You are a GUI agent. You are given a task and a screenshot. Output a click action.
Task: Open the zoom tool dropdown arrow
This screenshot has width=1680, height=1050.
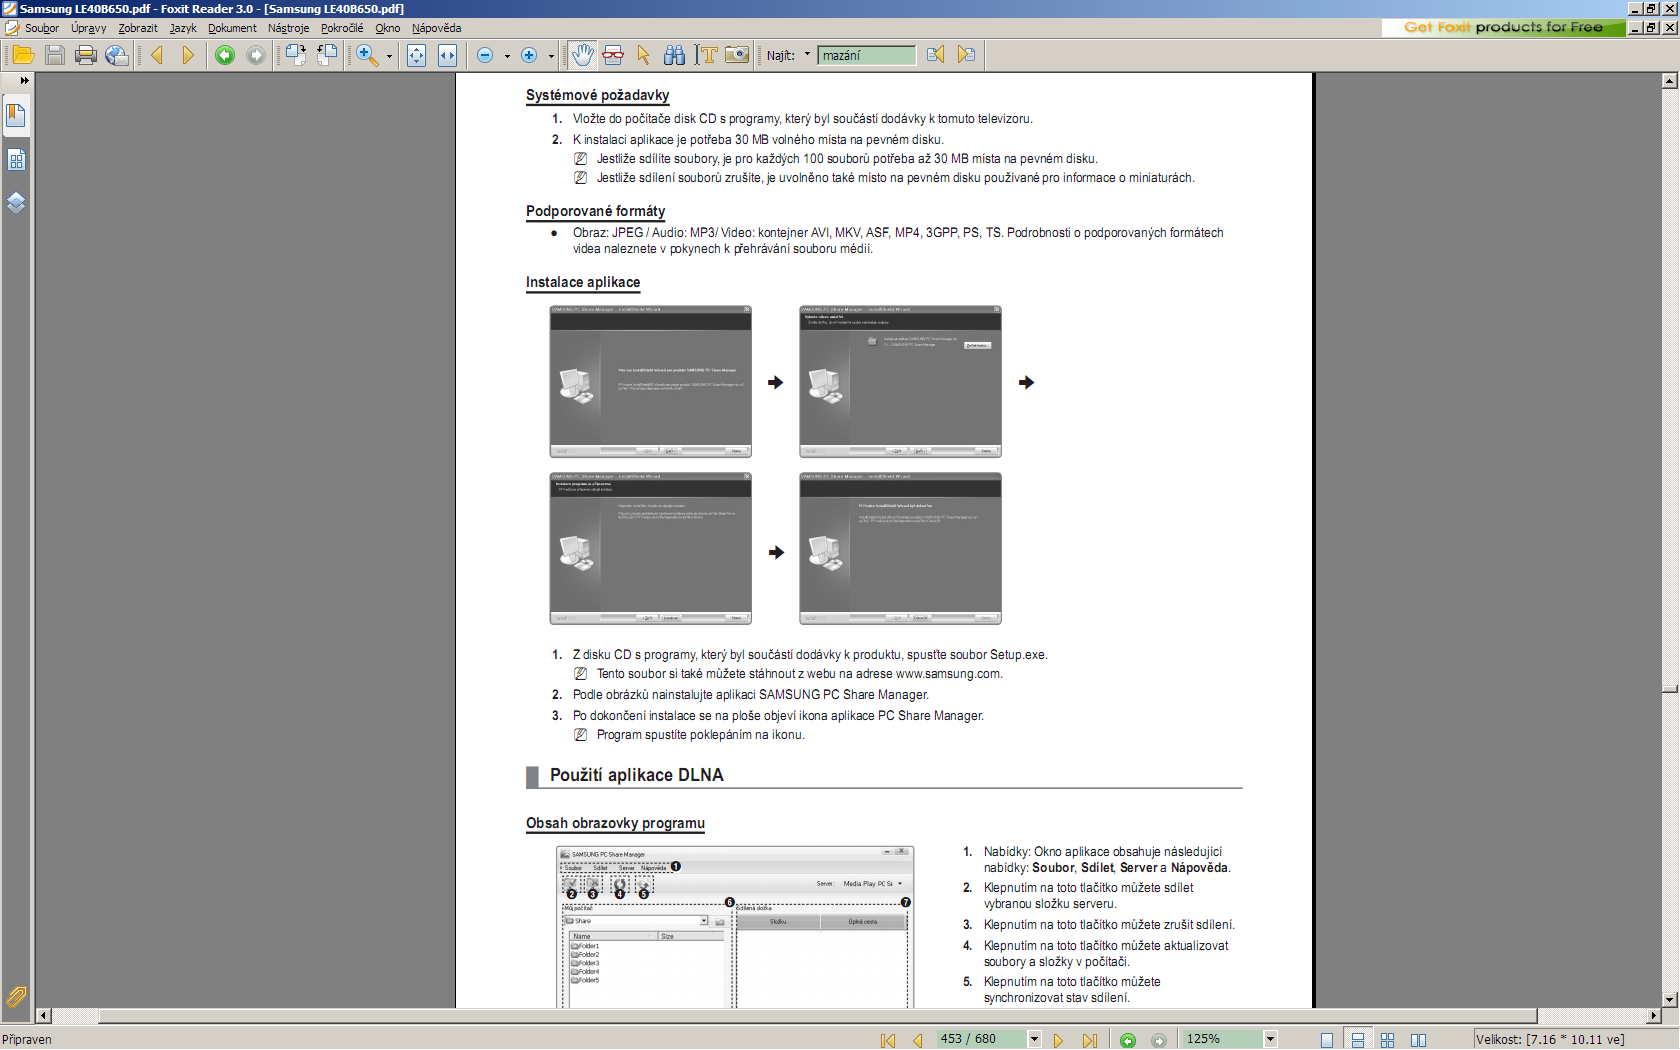pos(389,56)
